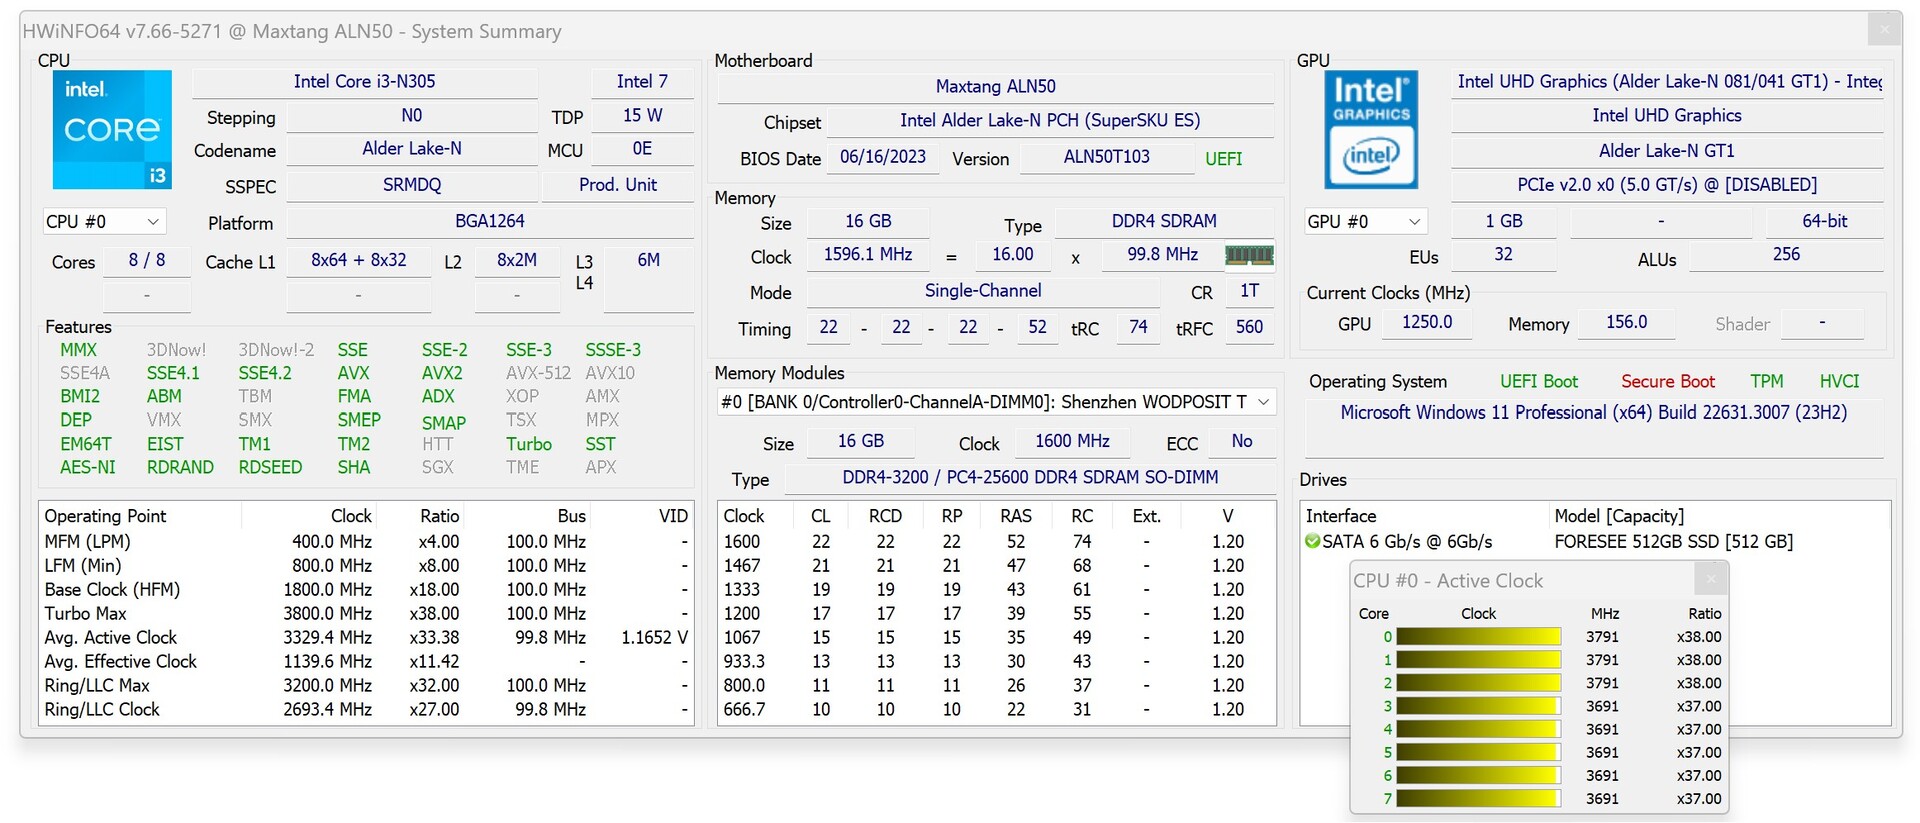1920x823 pixels.
Task: Click the Alder Lake-N GT1 field
Action: coord(1667,151)
